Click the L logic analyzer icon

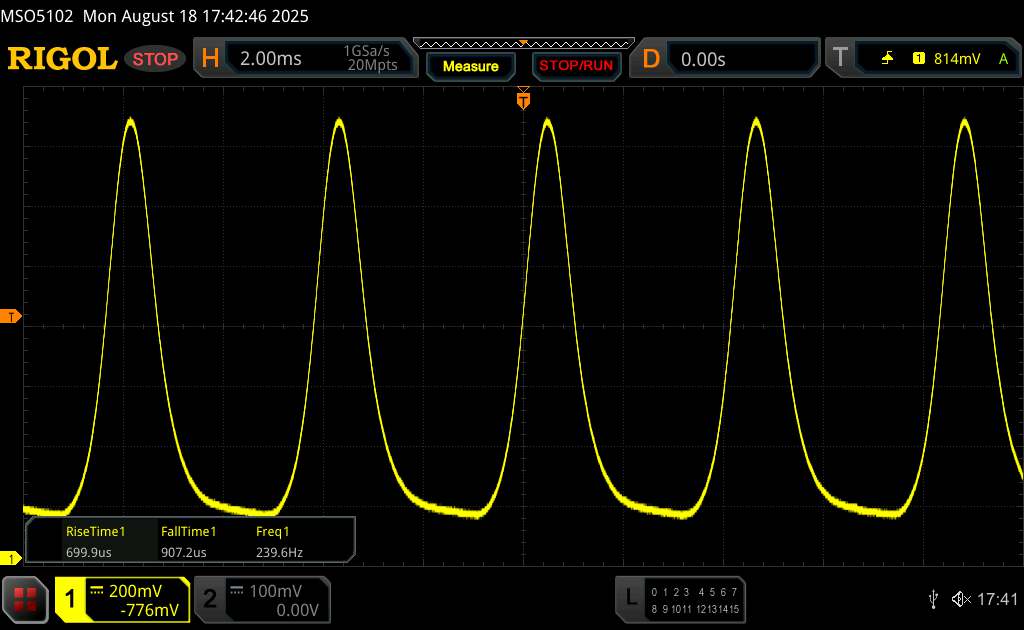630,598
